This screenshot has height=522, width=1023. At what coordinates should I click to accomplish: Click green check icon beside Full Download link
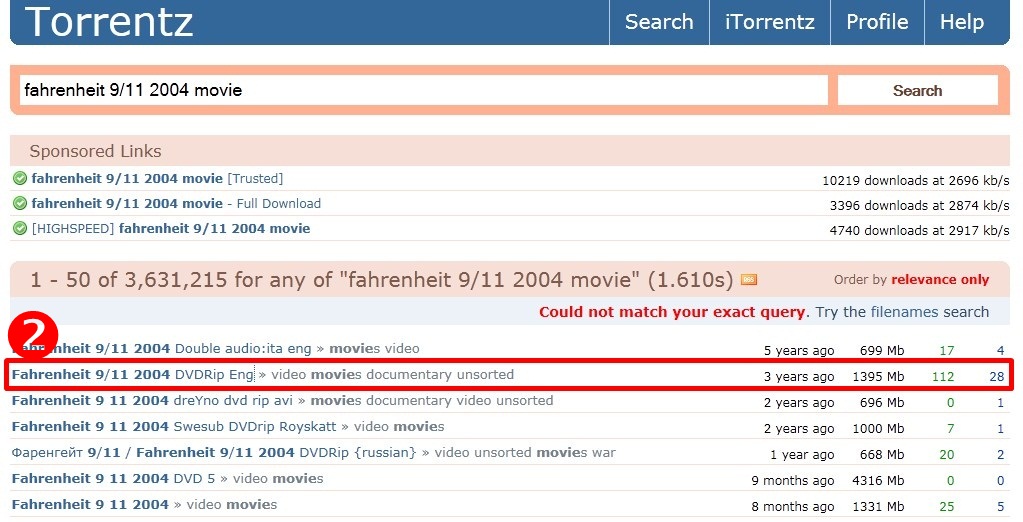coord(20,204)
